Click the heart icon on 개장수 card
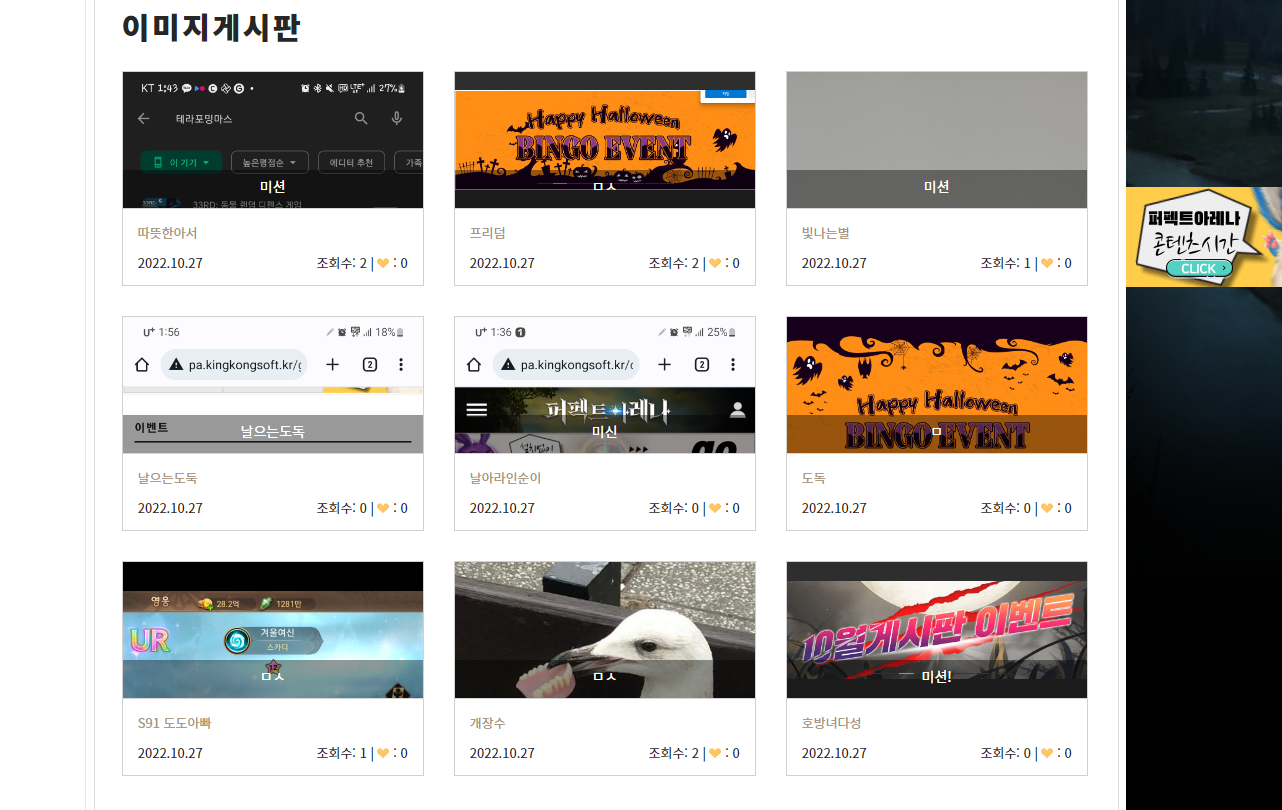The width and height of the screenshot is (1282, 810). click(715, 753)
